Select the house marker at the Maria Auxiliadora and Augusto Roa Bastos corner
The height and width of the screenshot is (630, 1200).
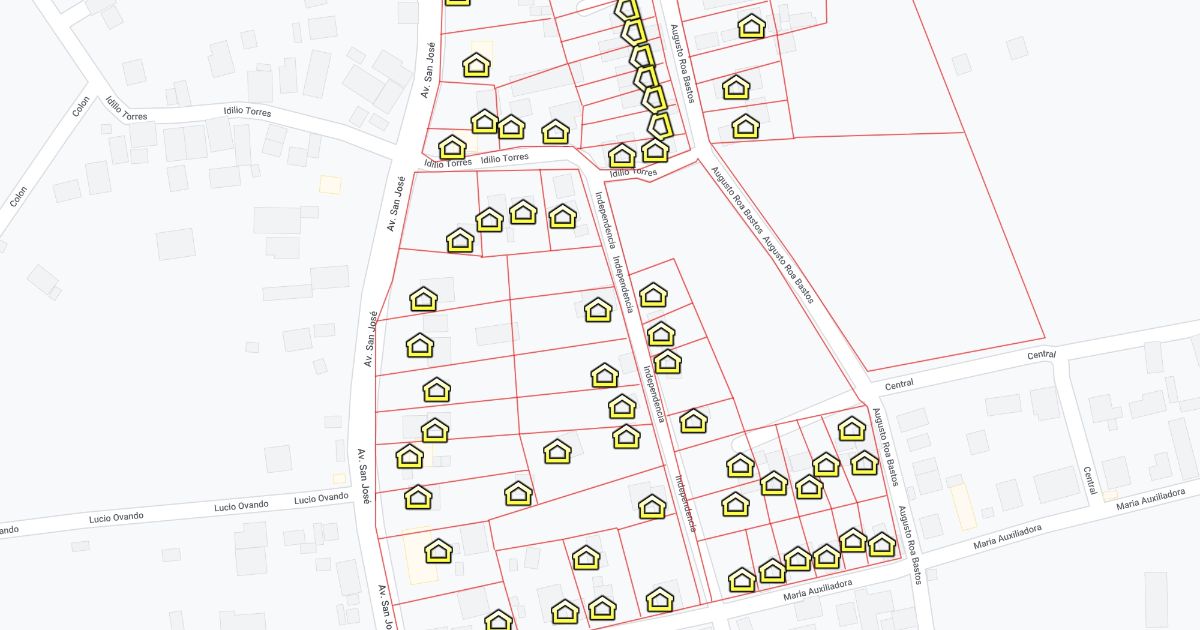point(881,544)
